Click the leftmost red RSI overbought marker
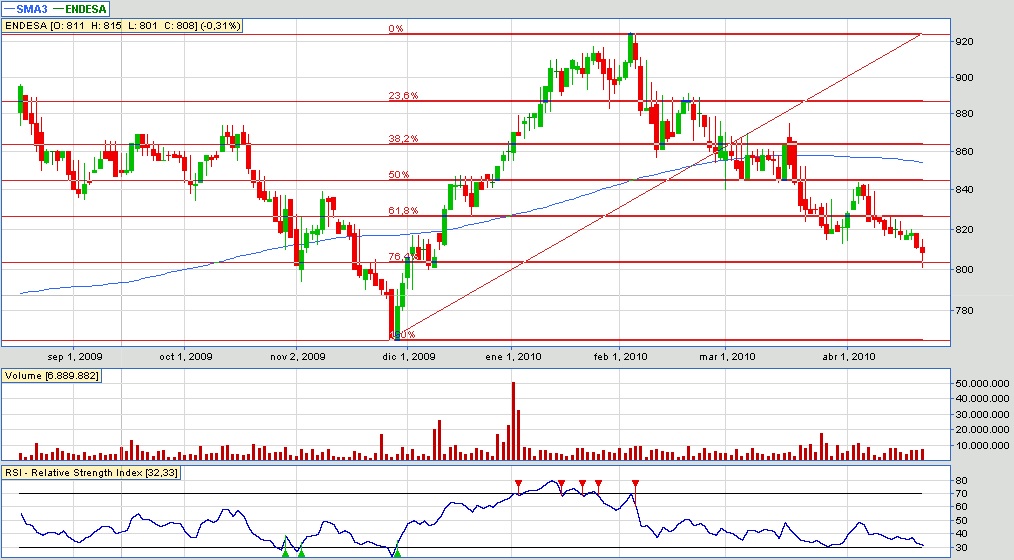The width and height of the screenshot is (1014, 560). coord(518,484)
